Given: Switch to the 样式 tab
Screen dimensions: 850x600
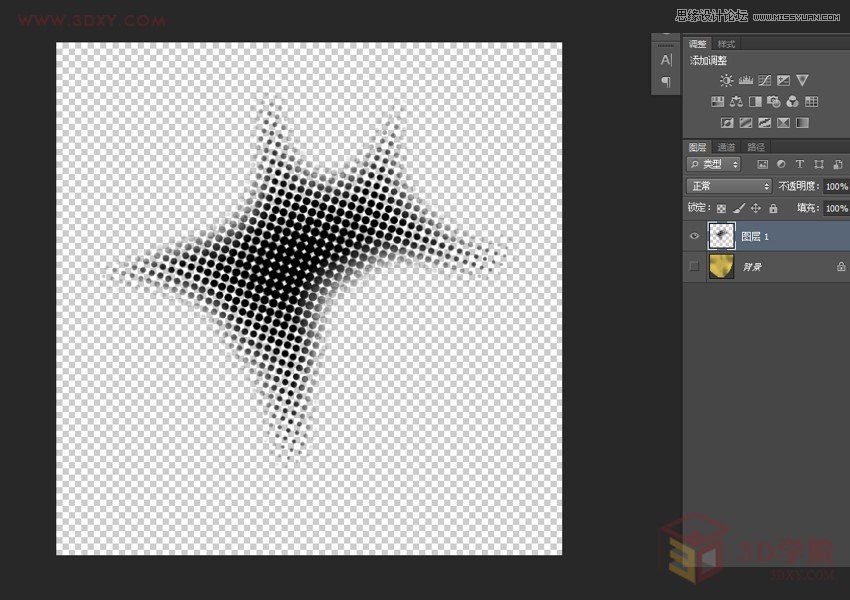Looking at the screenshot, I should (x=726, y=44).
